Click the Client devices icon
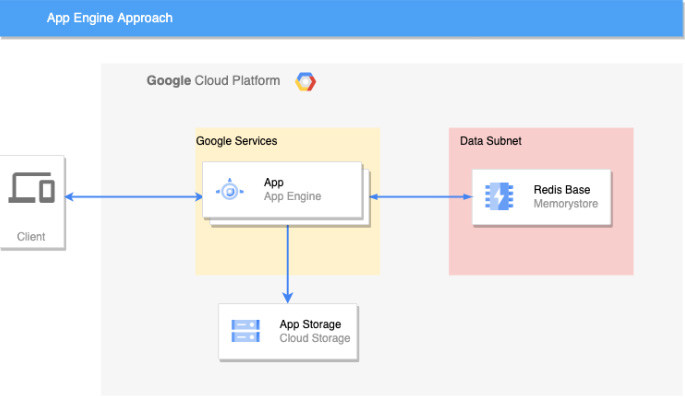 [x=31, y=187]
